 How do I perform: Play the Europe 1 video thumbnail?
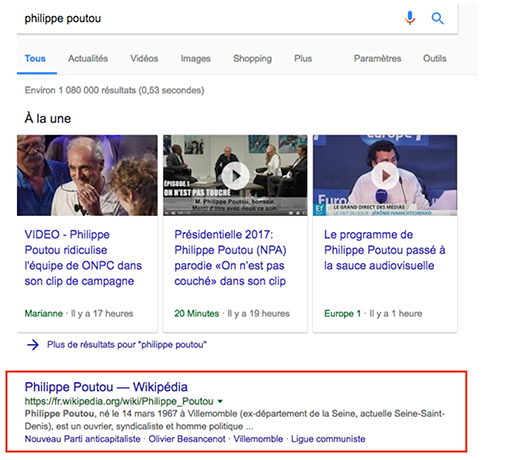pos(385,175)
